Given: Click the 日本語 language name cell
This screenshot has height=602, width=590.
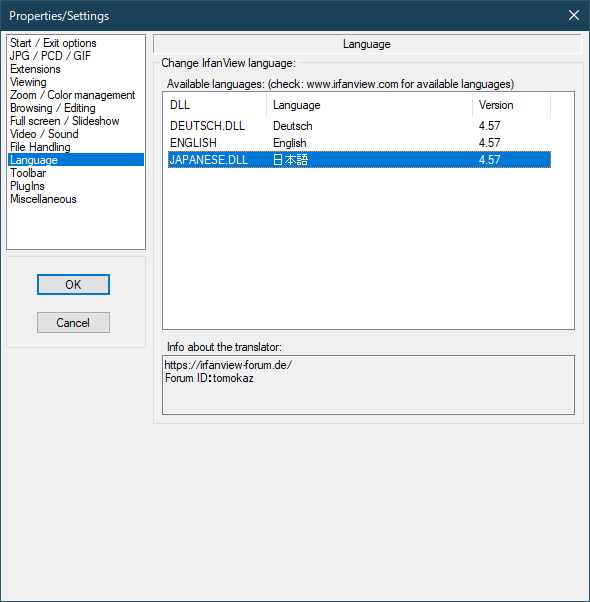Looking at the screenshot, I should (x=290, y=160).
